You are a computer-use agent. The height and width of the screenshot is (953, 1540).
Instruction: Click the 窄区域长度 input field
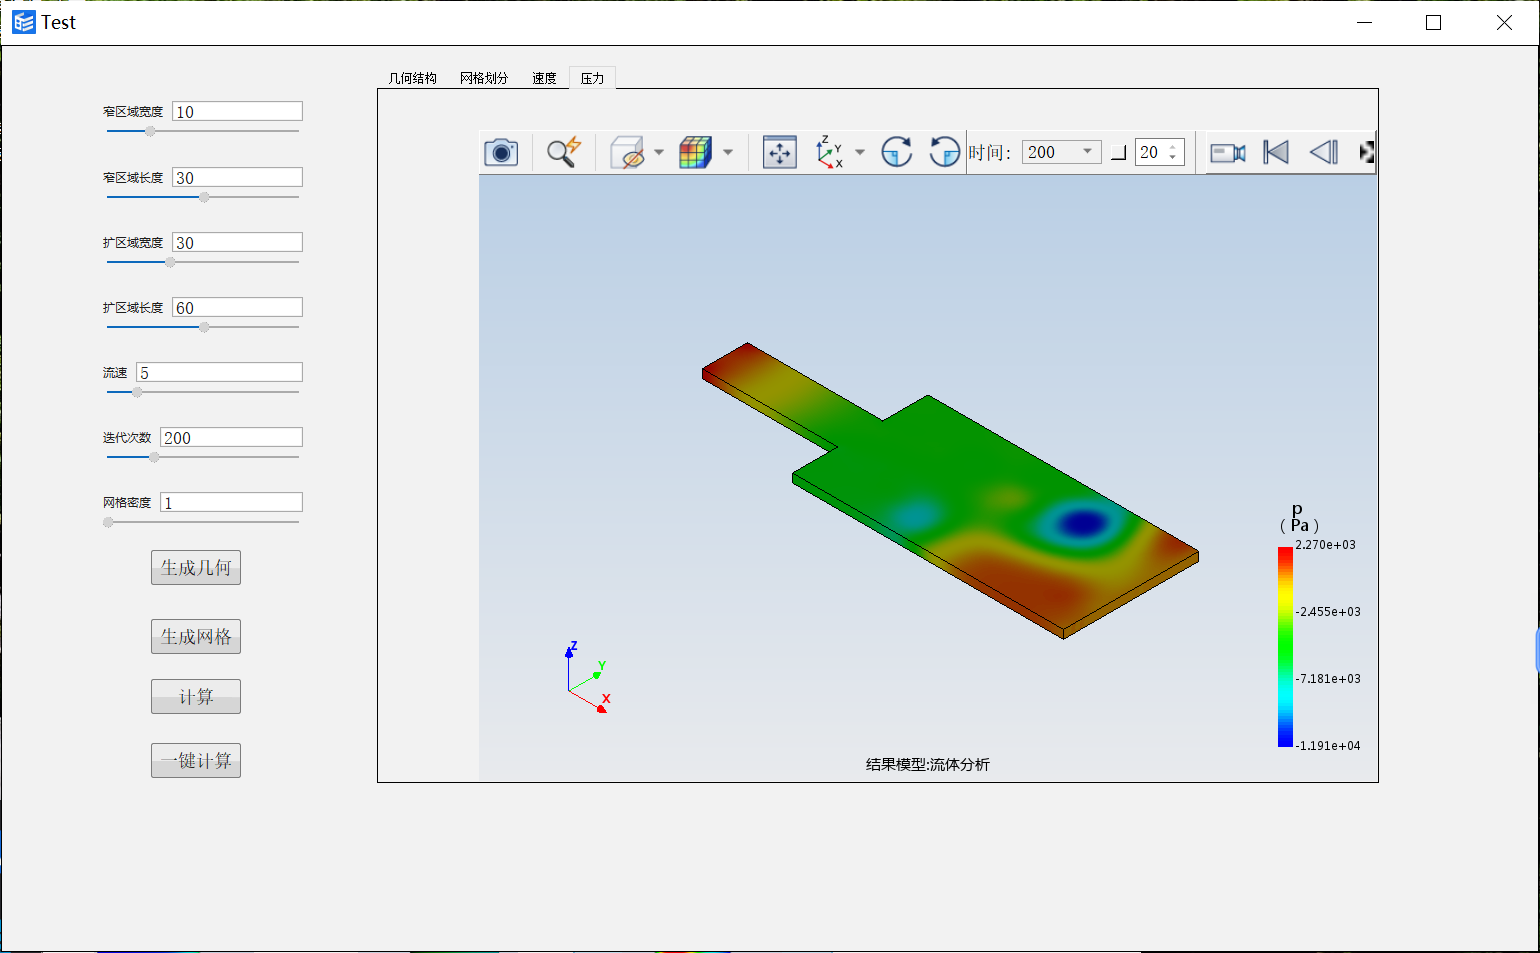(x=237, y=178)
